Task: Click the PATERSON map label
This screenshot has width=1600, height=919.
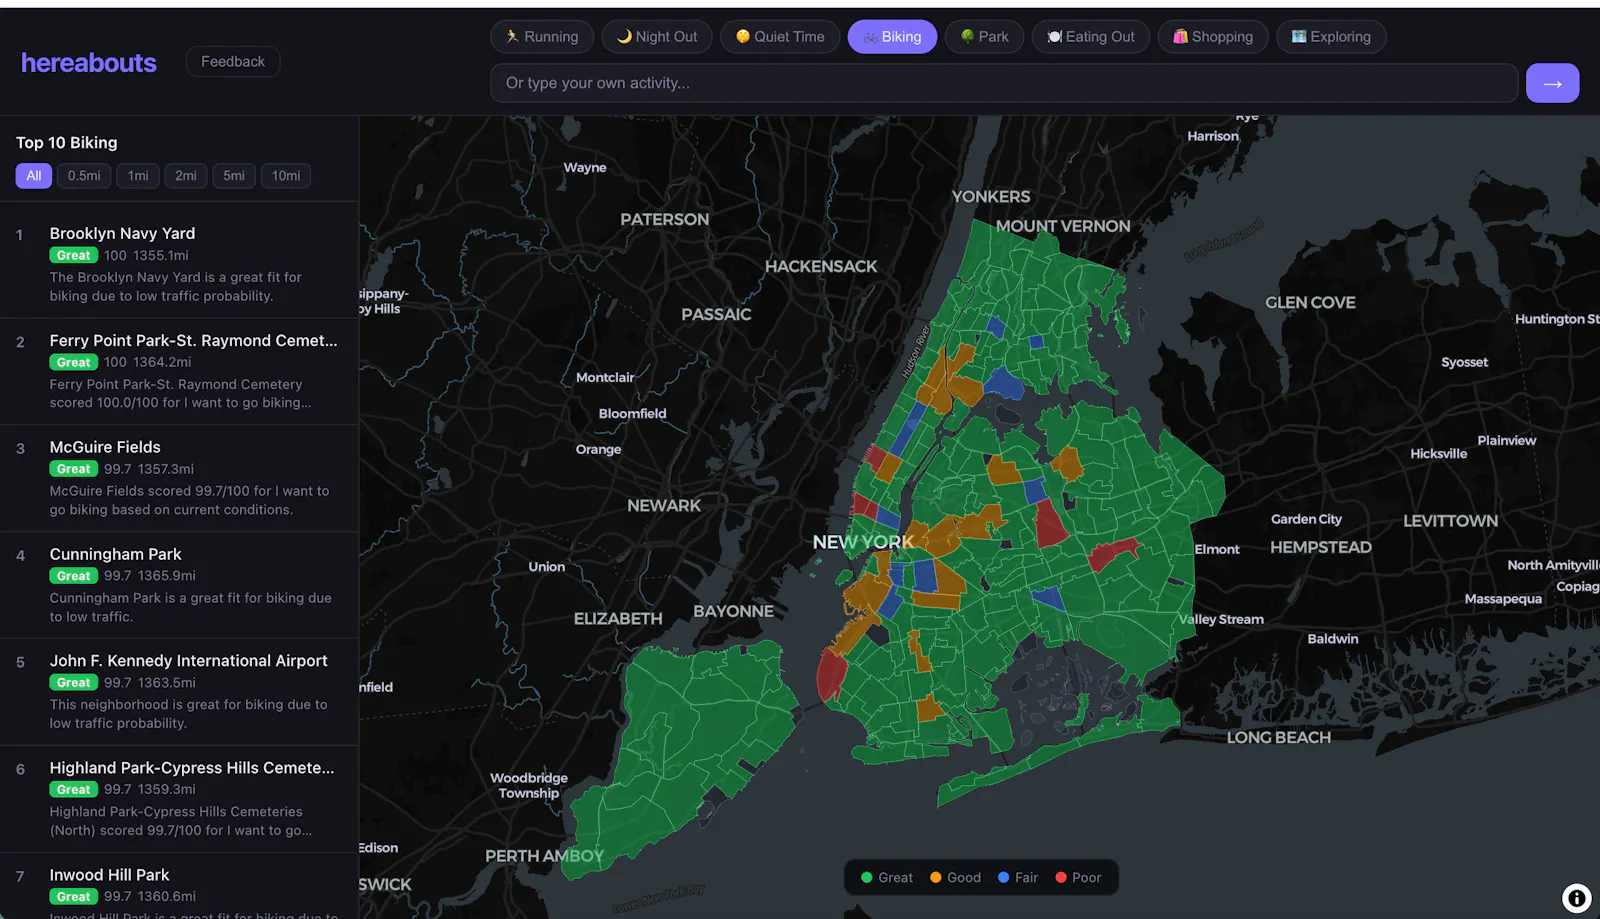Action: tap(664, 220)
